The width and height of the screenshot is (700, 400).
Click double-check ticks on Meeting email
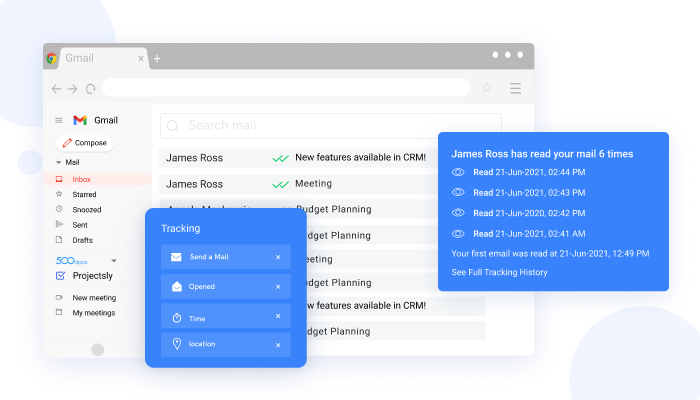281,184
